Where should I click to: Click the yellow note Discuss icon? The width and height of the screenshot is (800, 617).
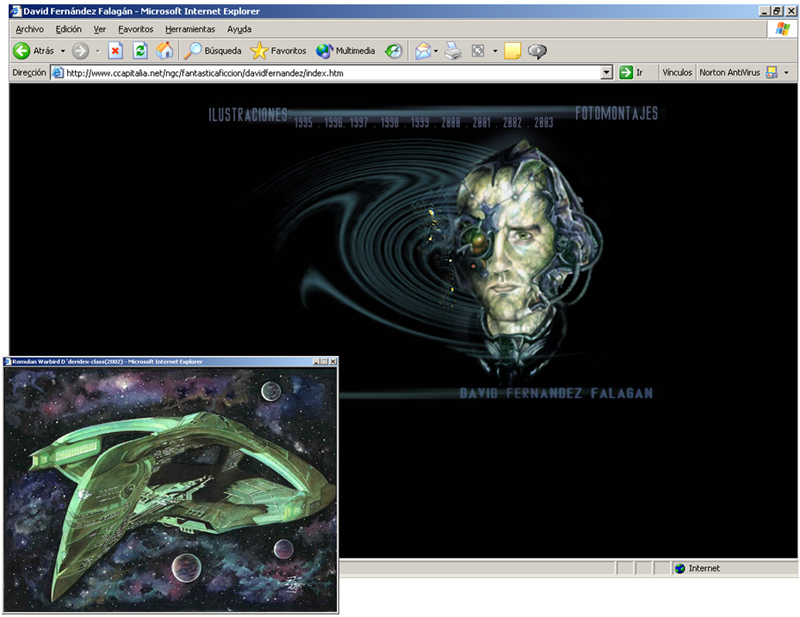pos(512,51)
